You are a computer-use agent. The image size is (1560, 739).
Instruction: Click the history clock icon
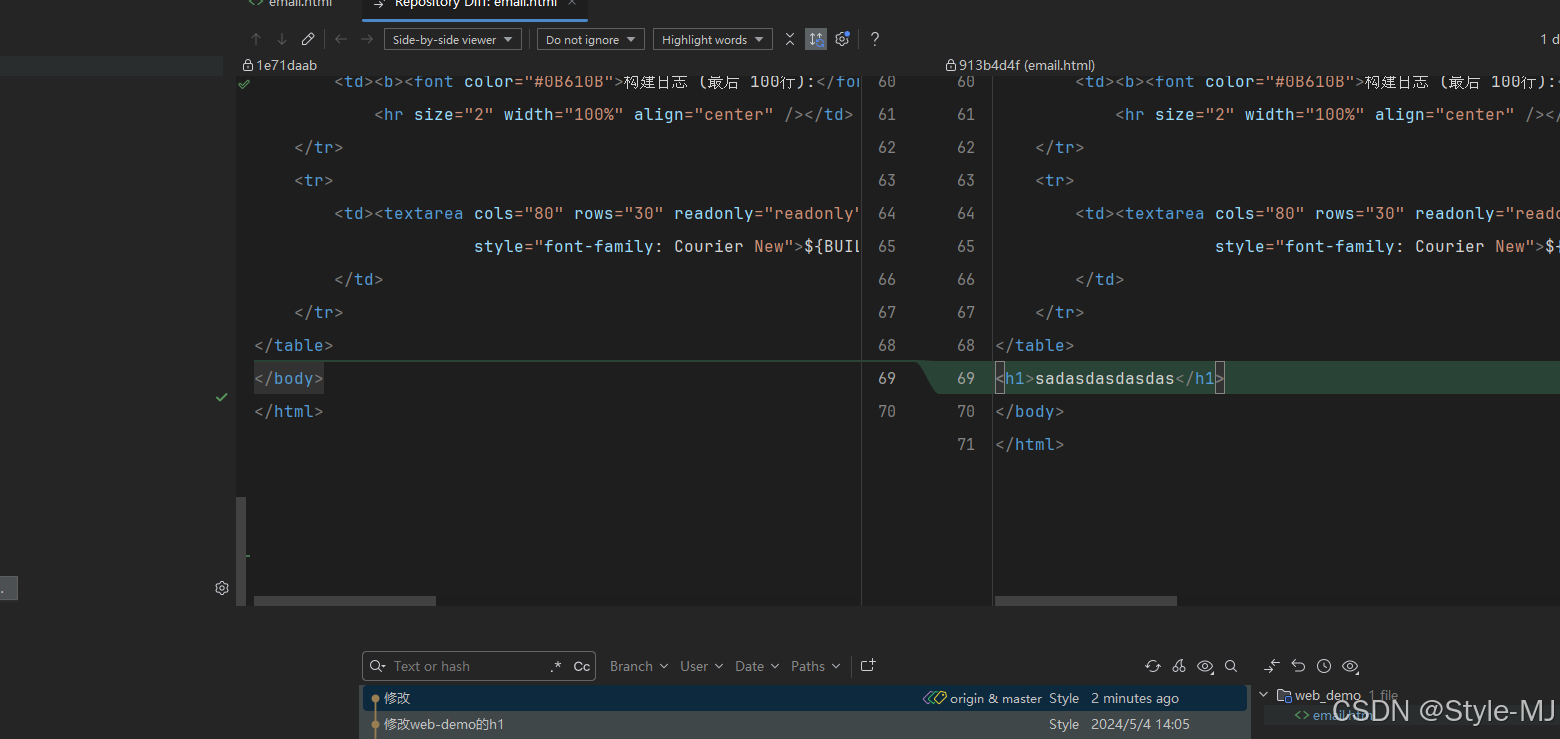pos(1324,666)
